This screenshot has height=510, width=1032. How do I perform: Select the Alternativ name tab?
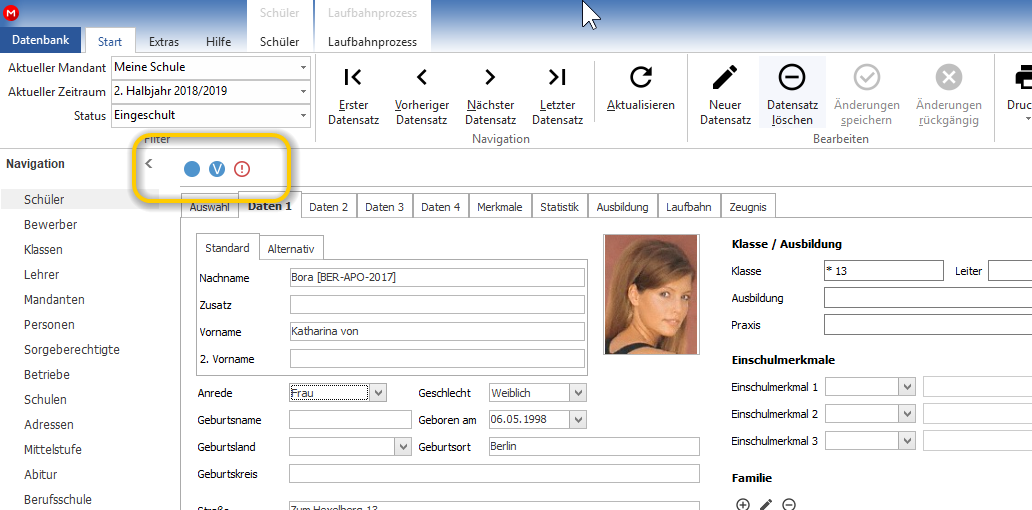click(x=291, y=249)
